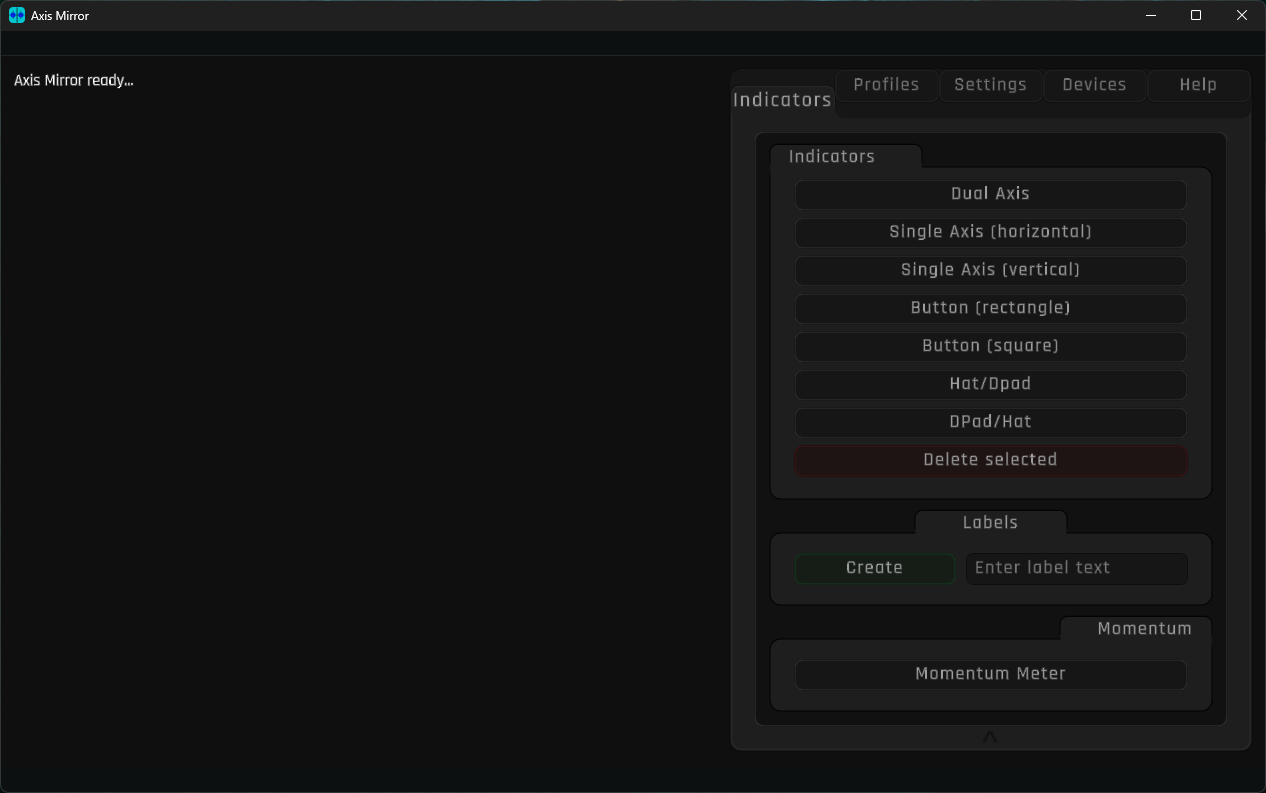Open the Devices tab

tap(1094, 85)
